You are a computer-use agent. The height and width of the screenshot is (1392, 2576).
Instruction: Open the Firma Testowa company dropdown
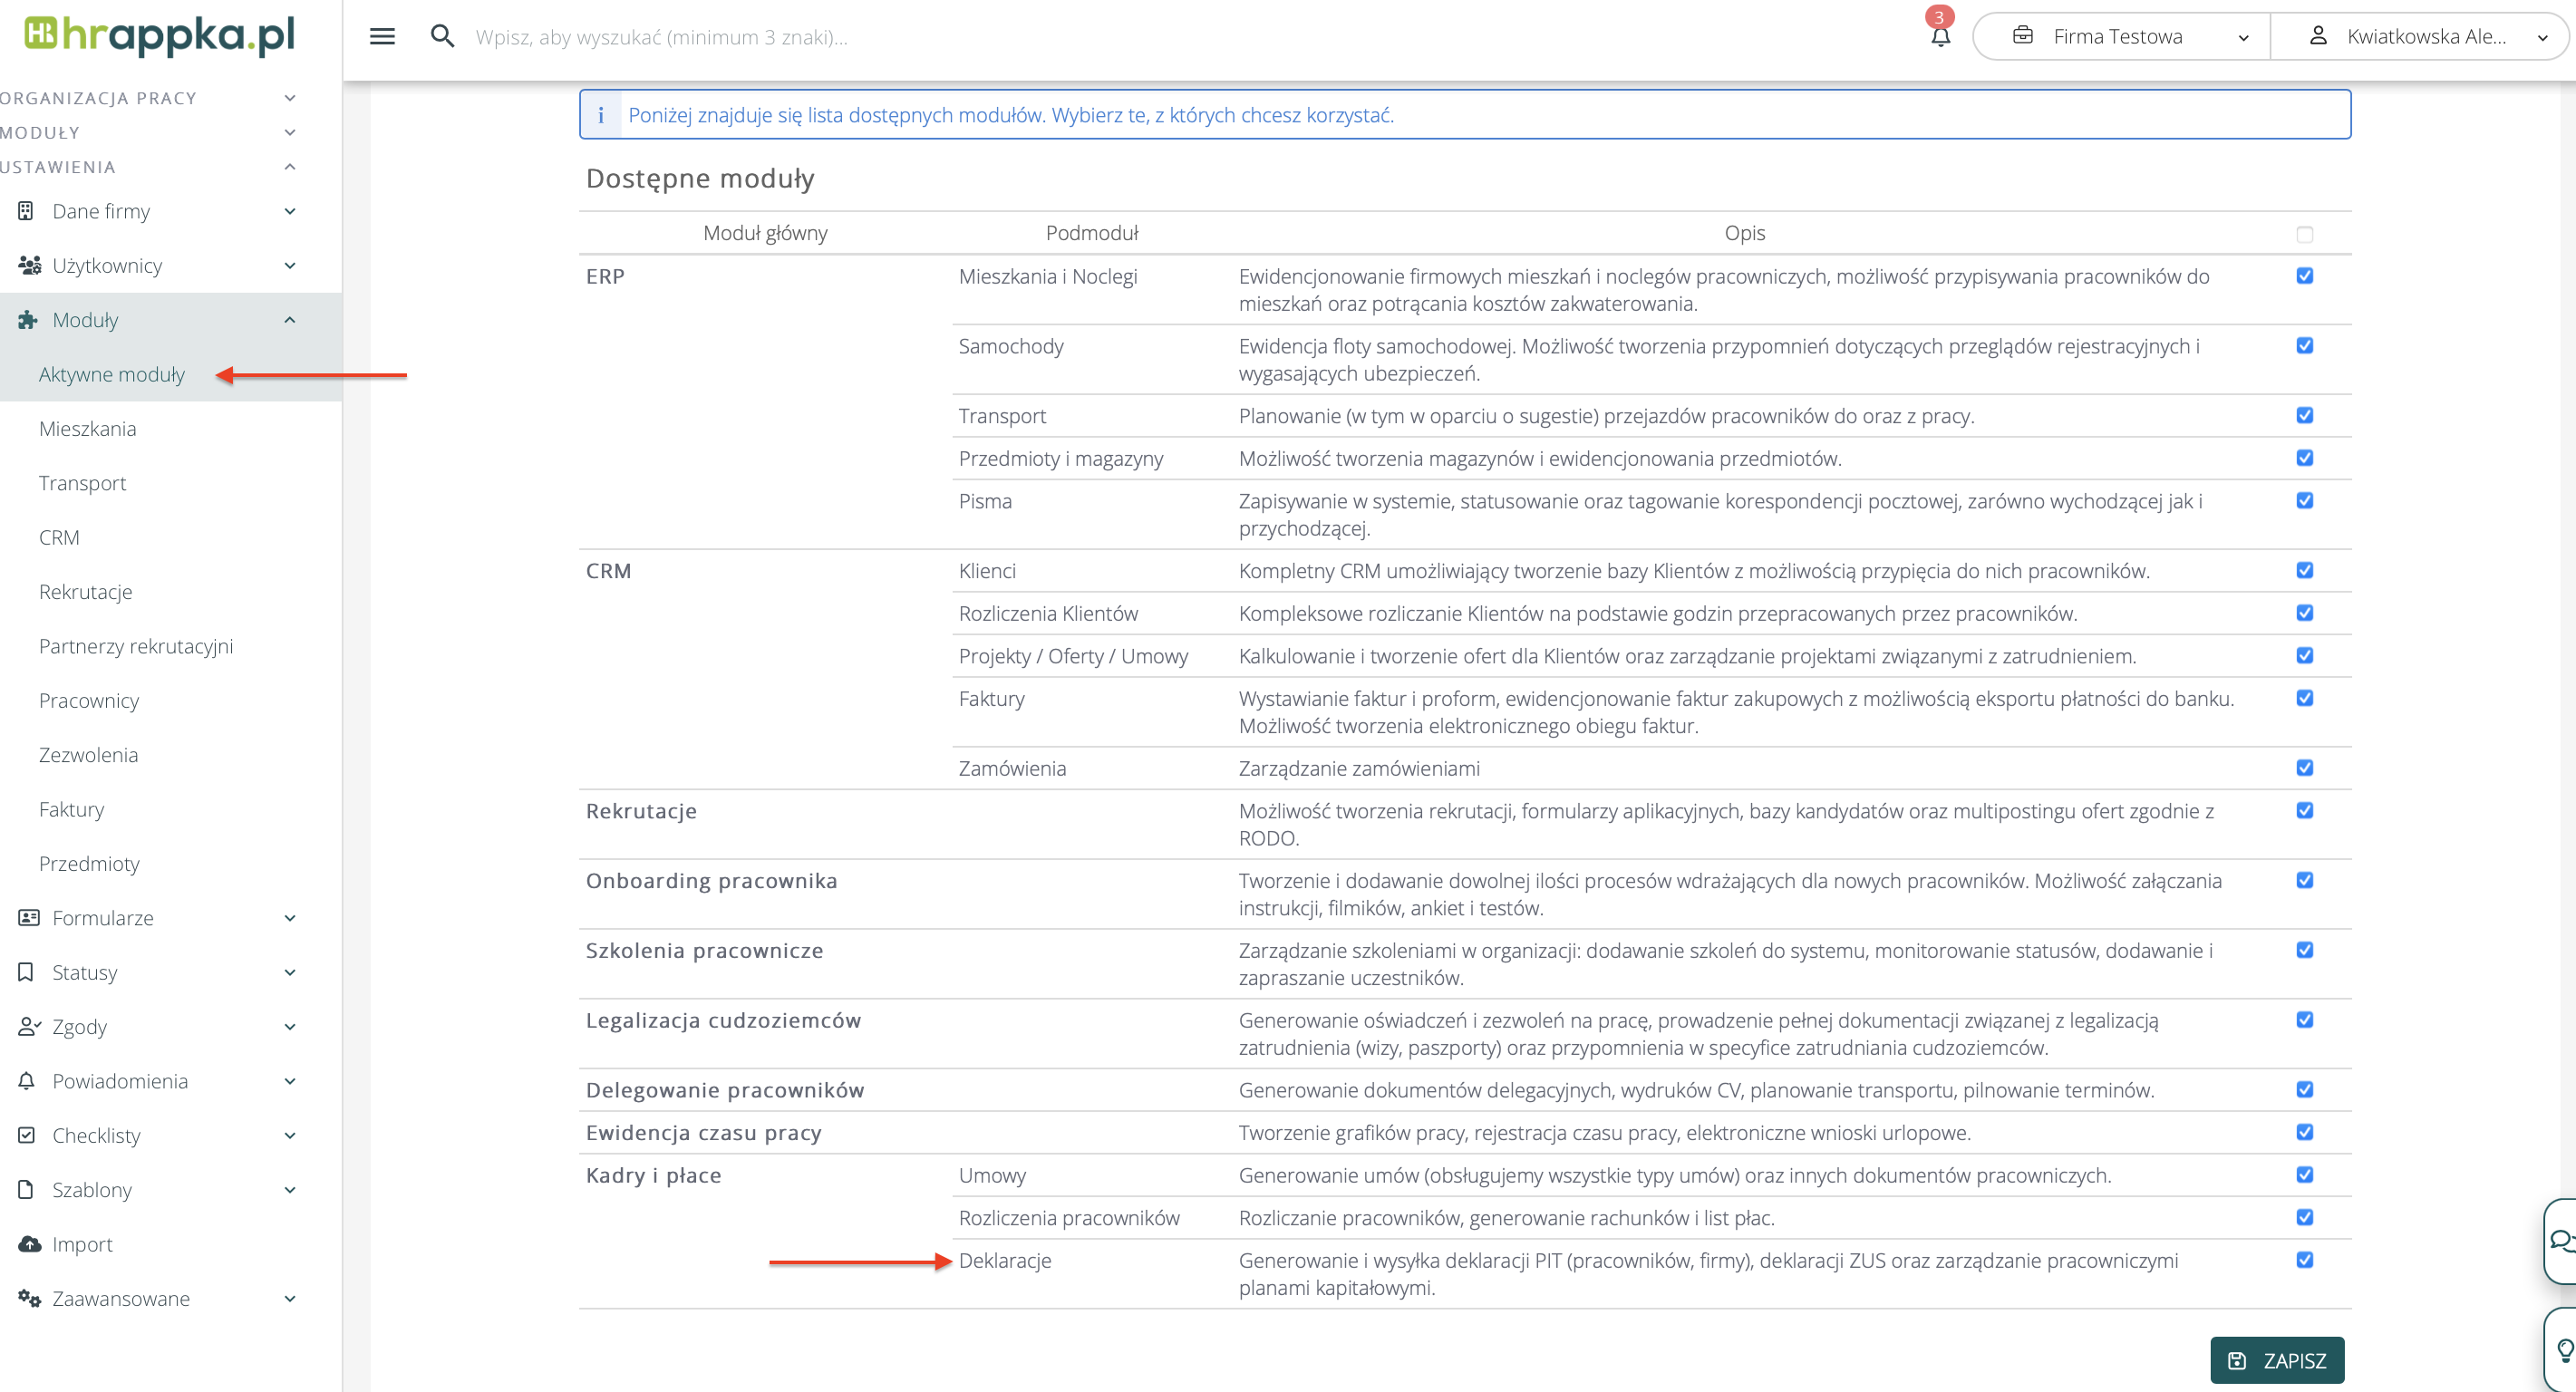point(2120,37)
